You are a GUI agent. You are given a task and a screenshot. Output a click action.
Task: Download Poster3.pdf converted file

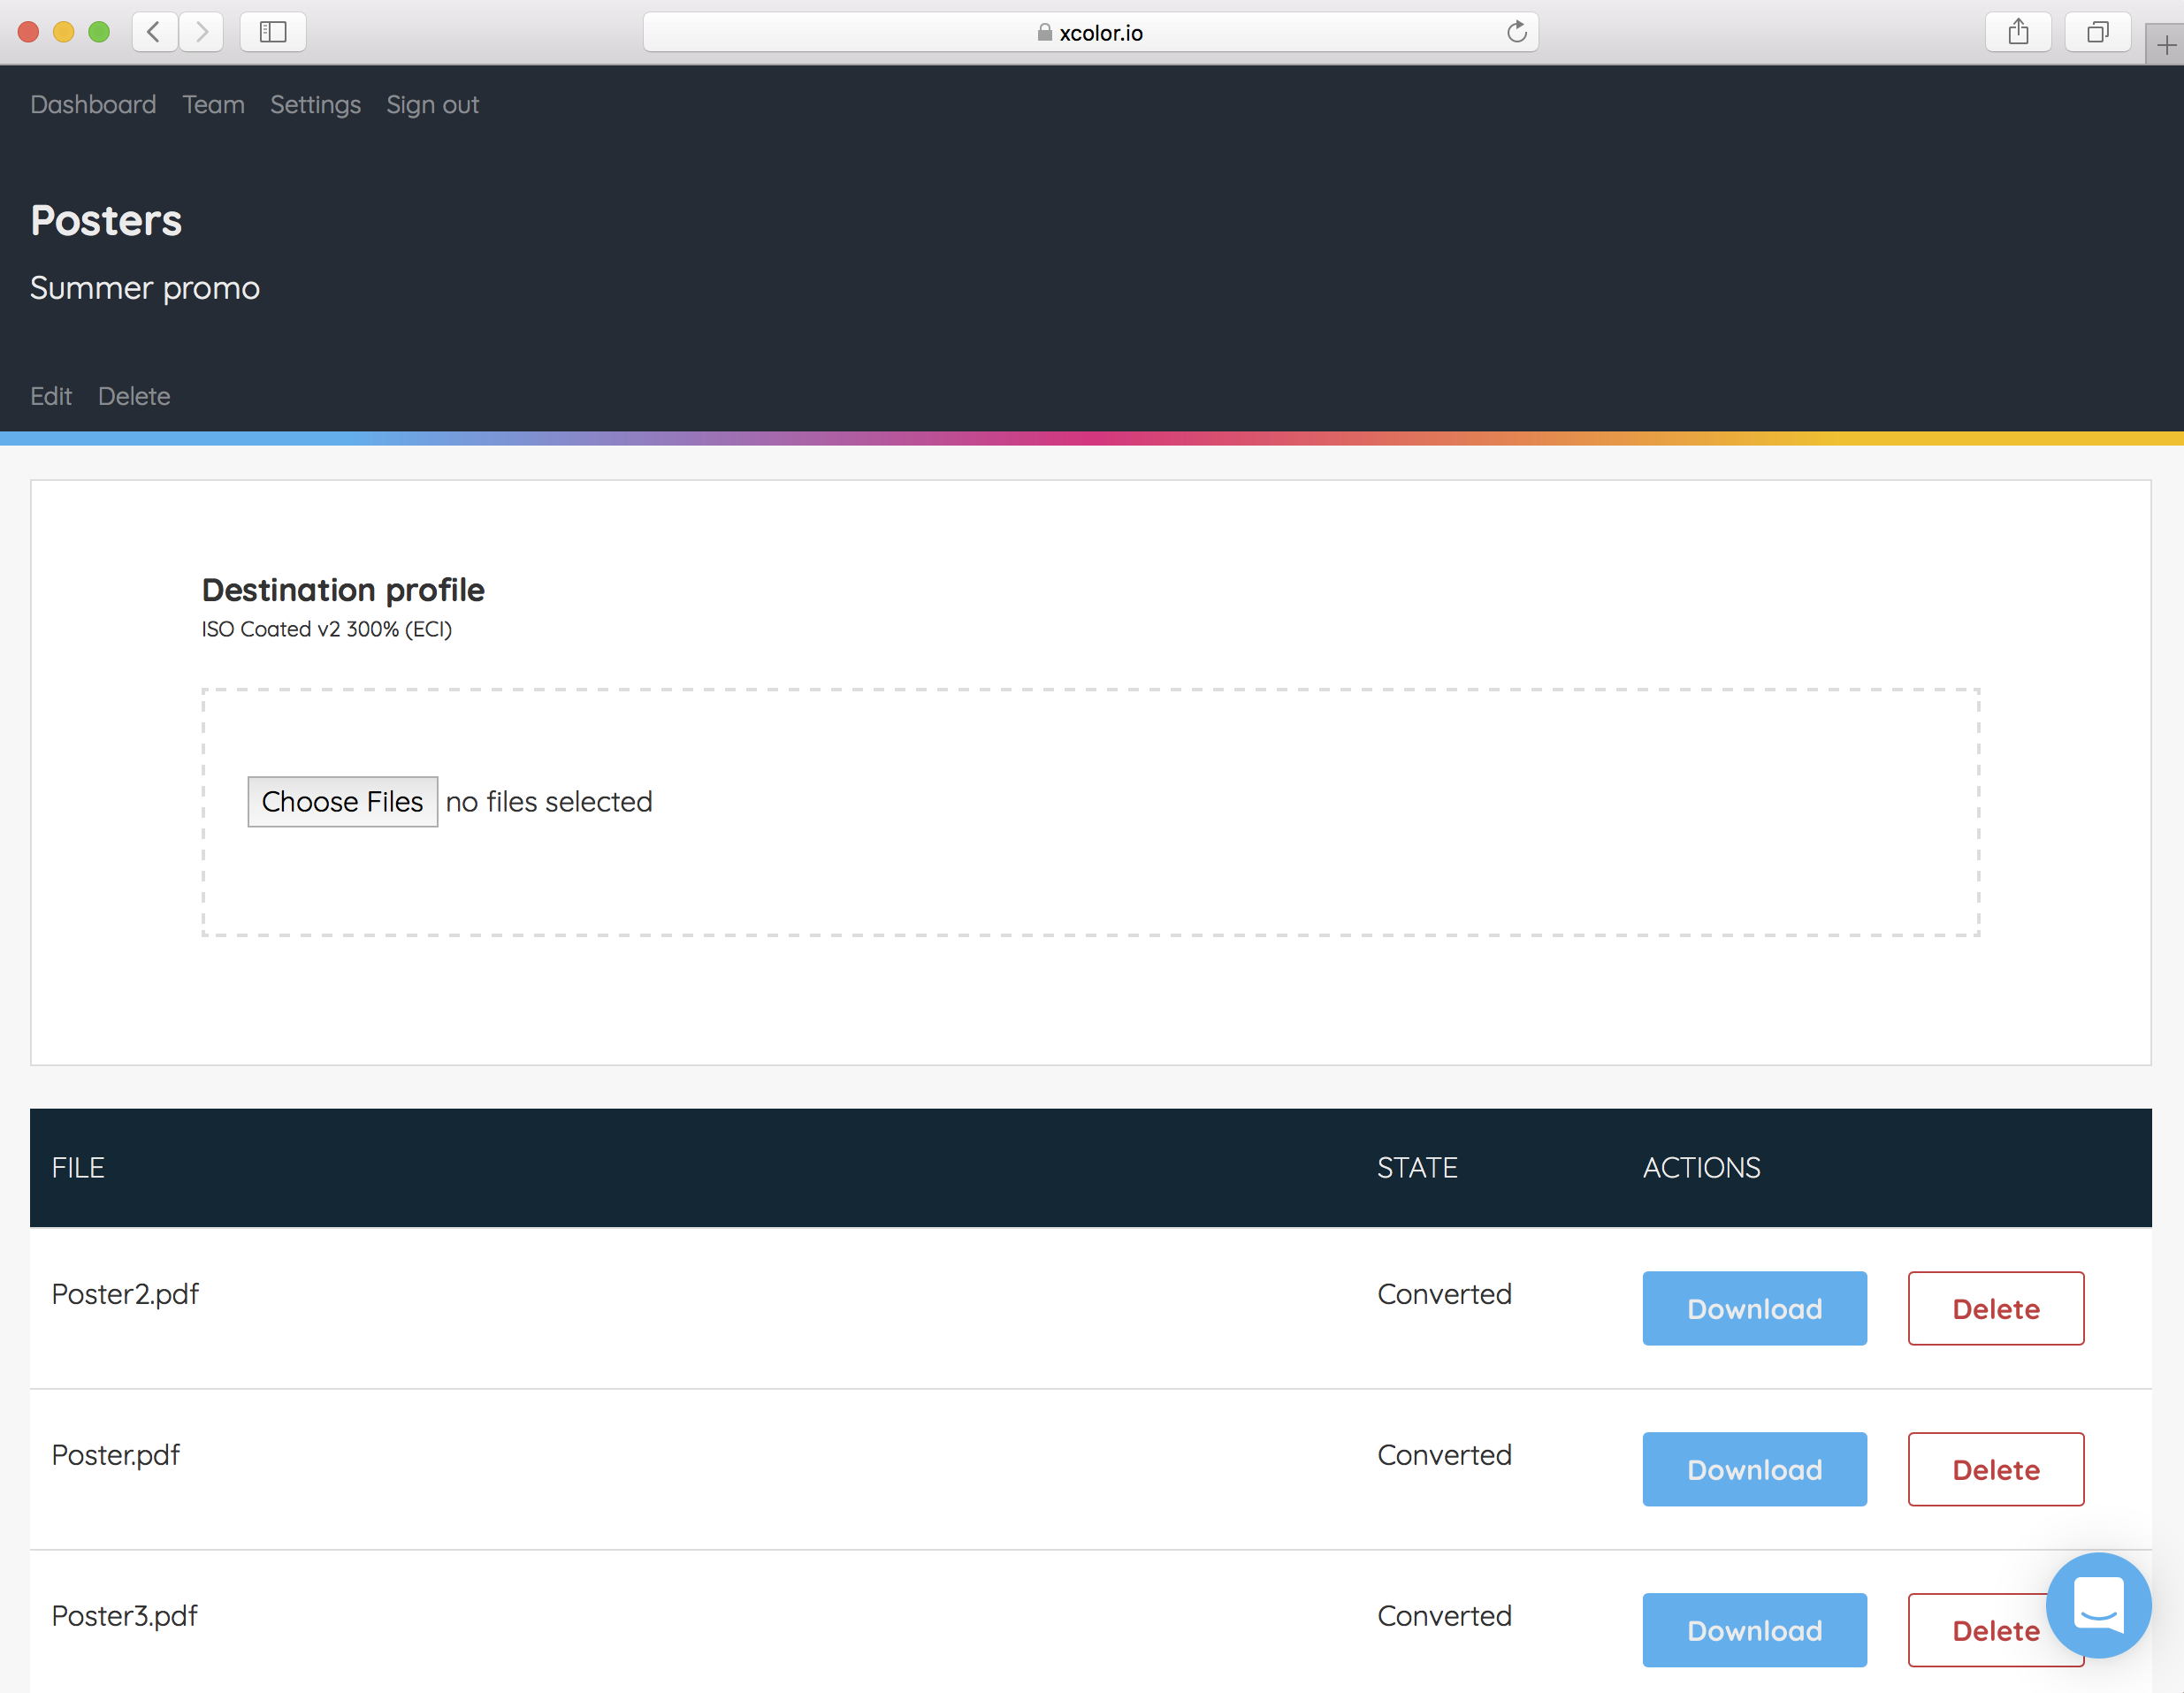click(x=1753, y=1629)
